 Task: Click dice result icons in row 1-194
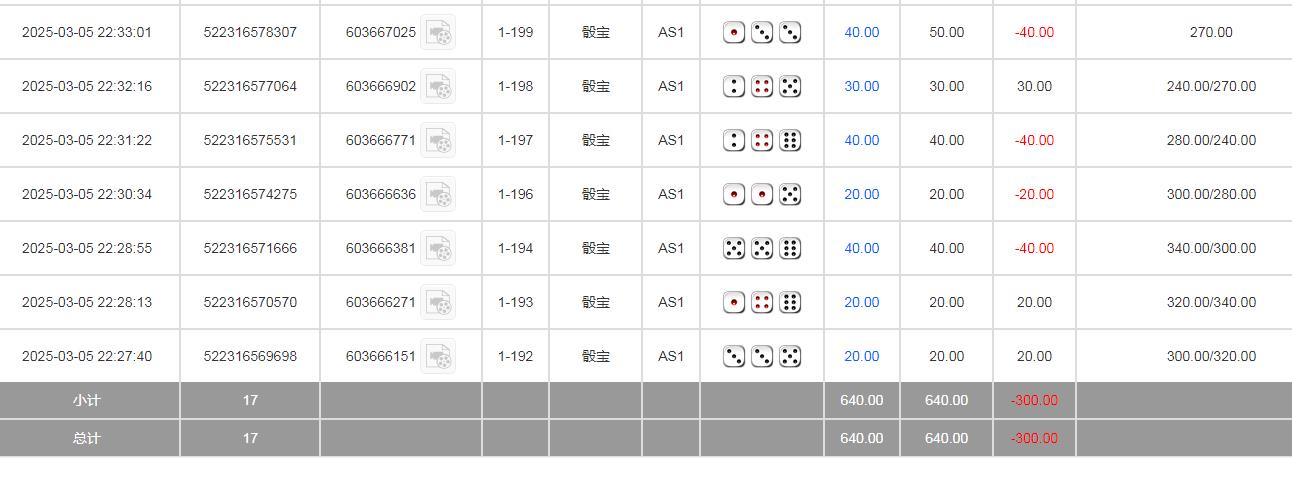762,249
